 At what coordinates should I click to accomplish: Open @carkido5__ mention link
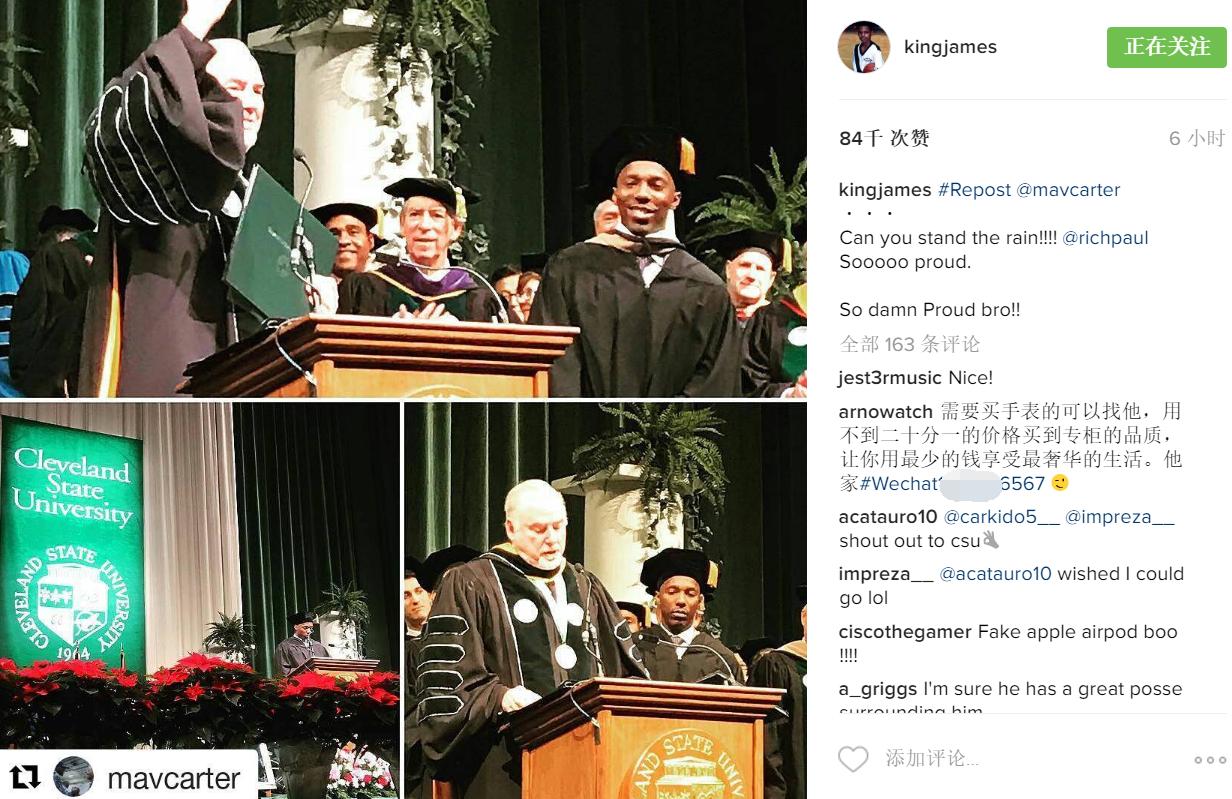1001,517
